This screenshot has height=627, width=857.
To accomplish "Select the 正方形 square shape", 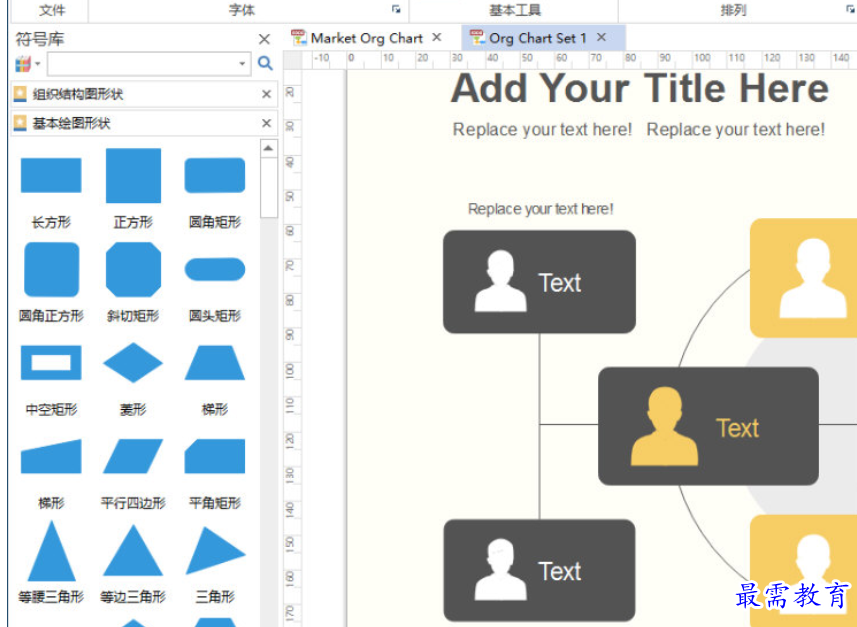I will coord(133,175).
